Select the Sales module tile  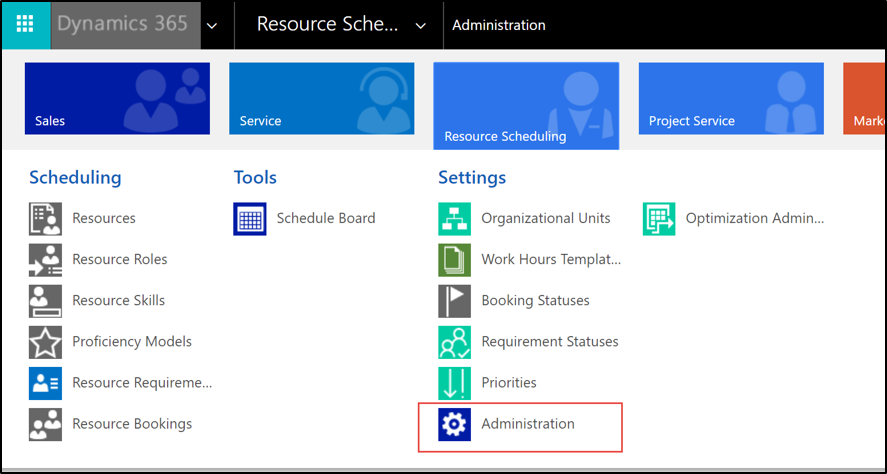117,98
